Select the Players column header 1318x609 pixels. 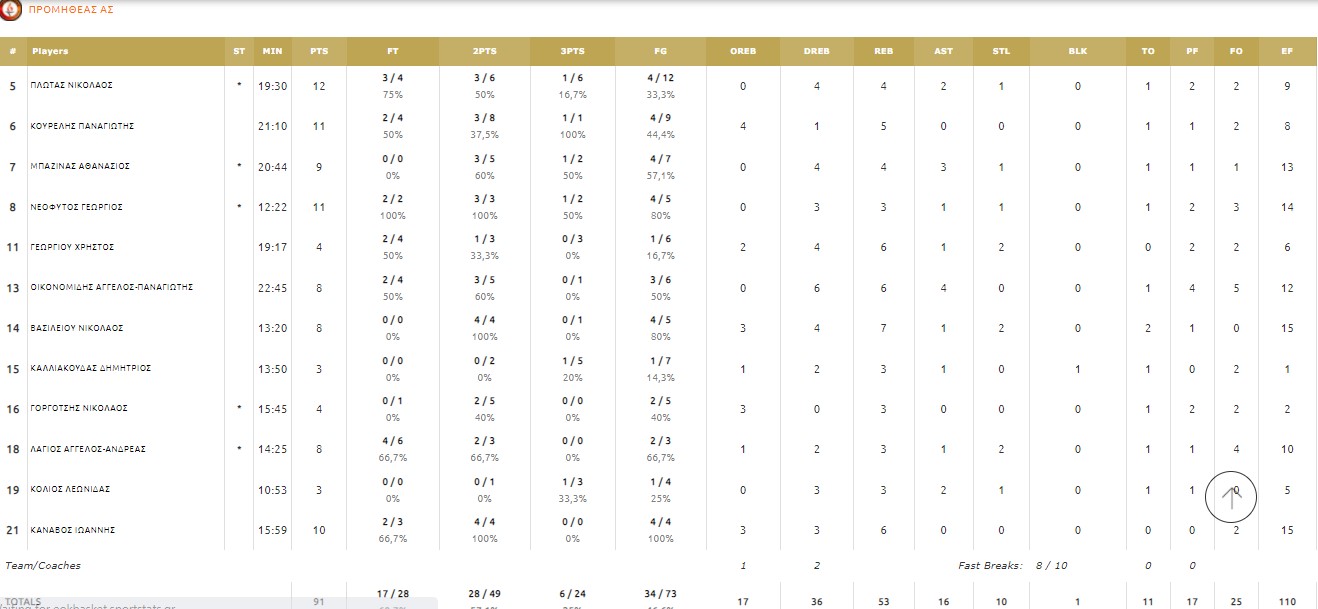tap(50, 51)
